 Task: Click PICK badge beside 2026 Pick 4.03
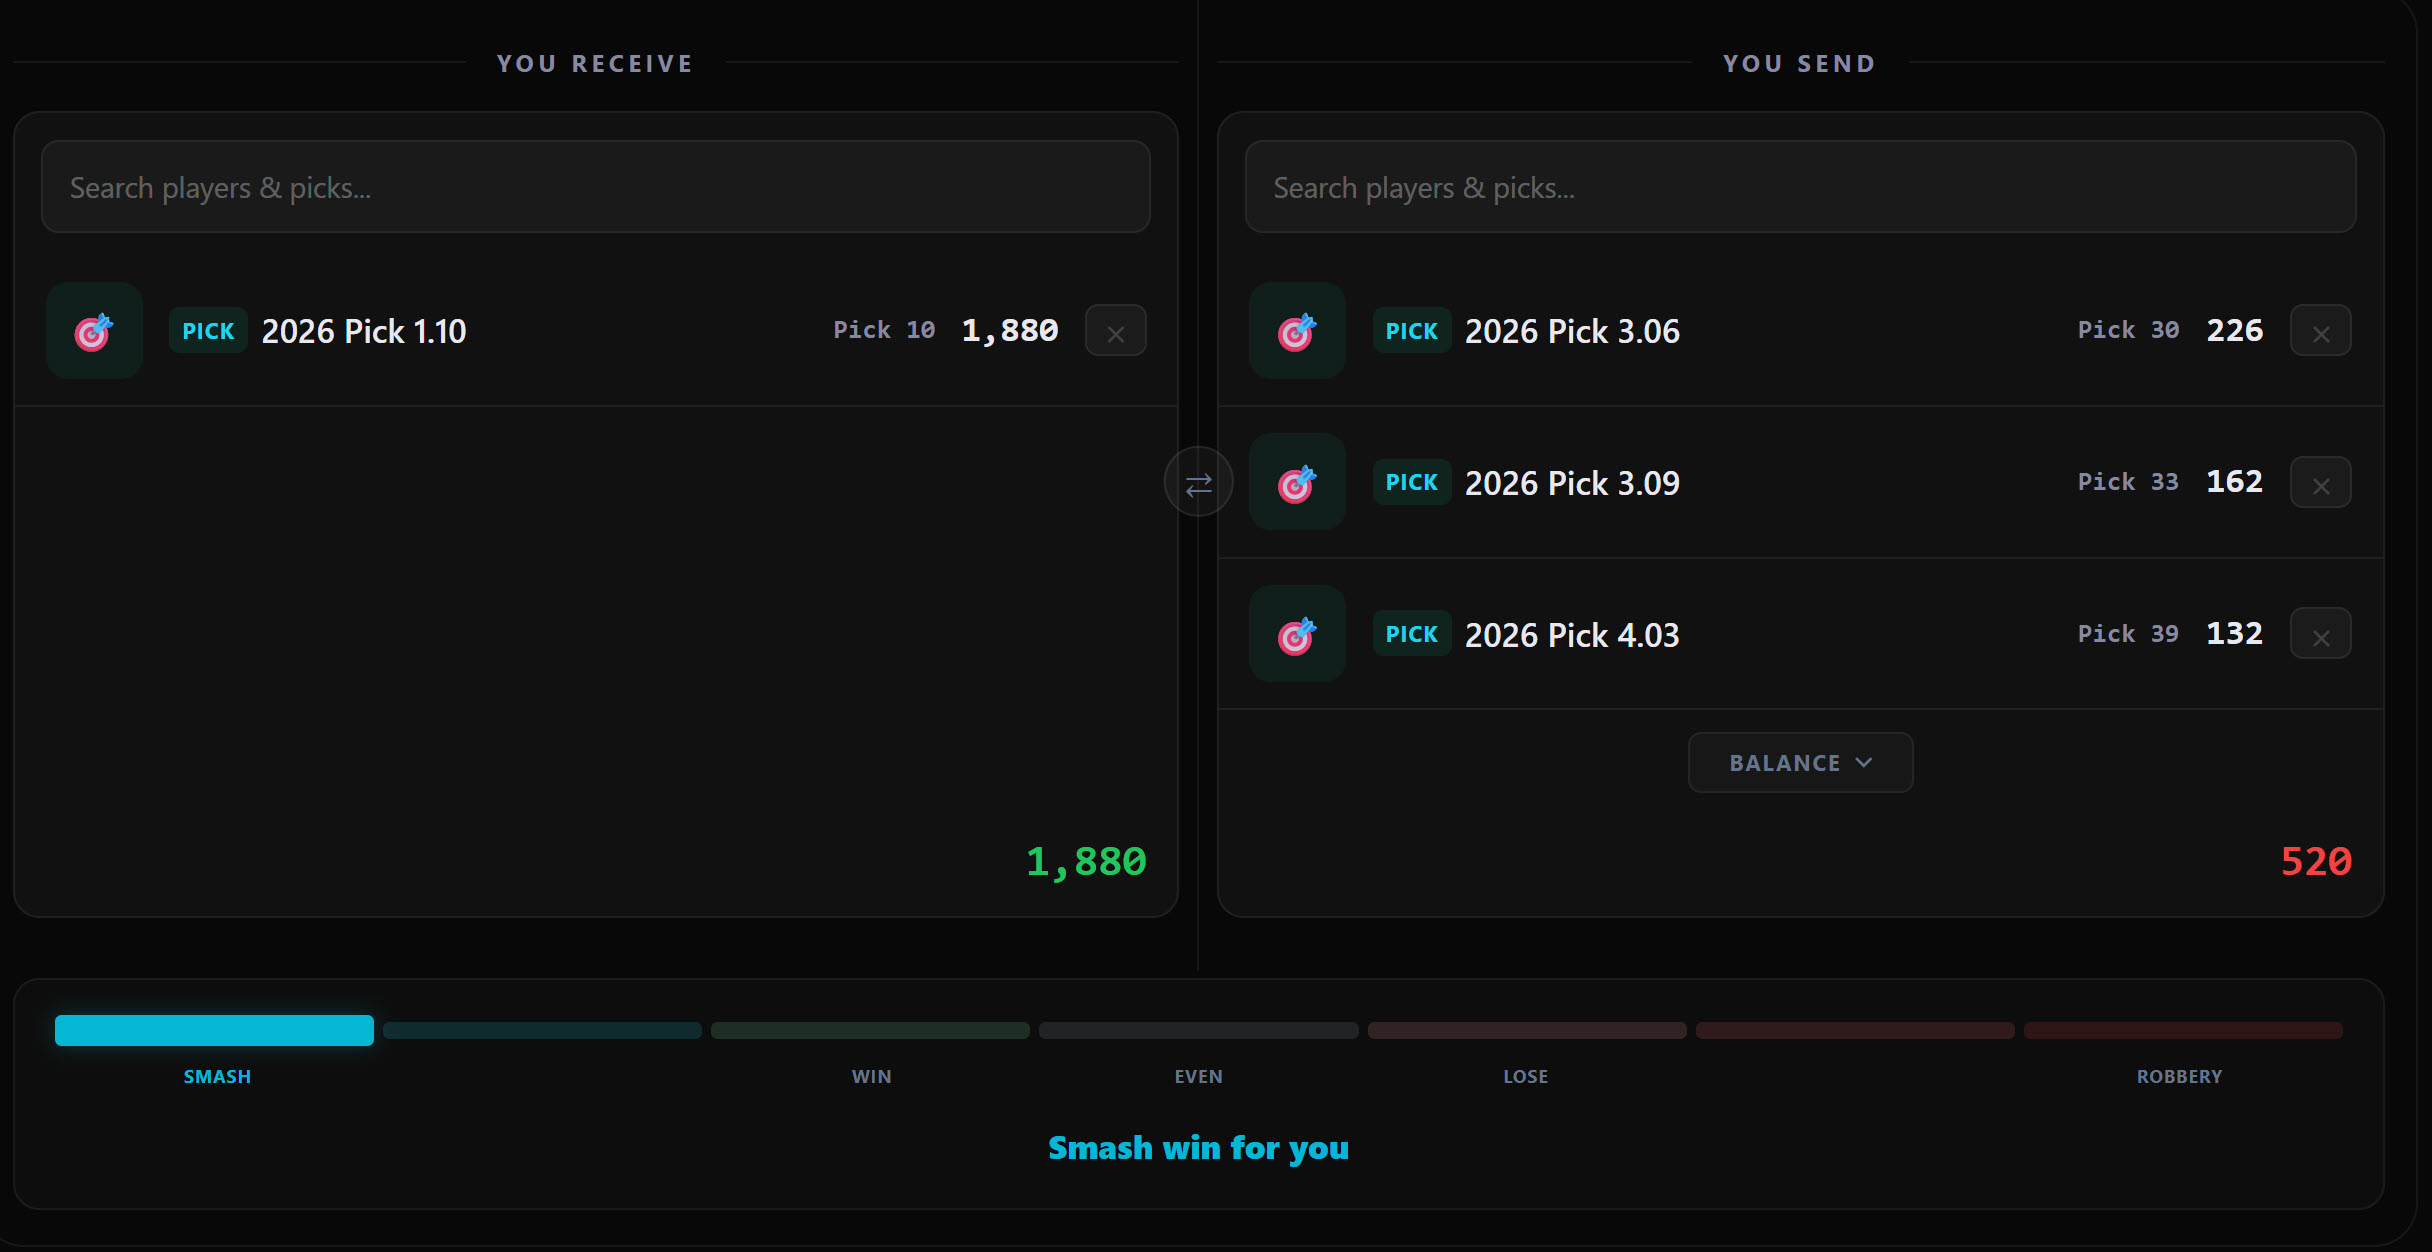tap(1411, 633)
